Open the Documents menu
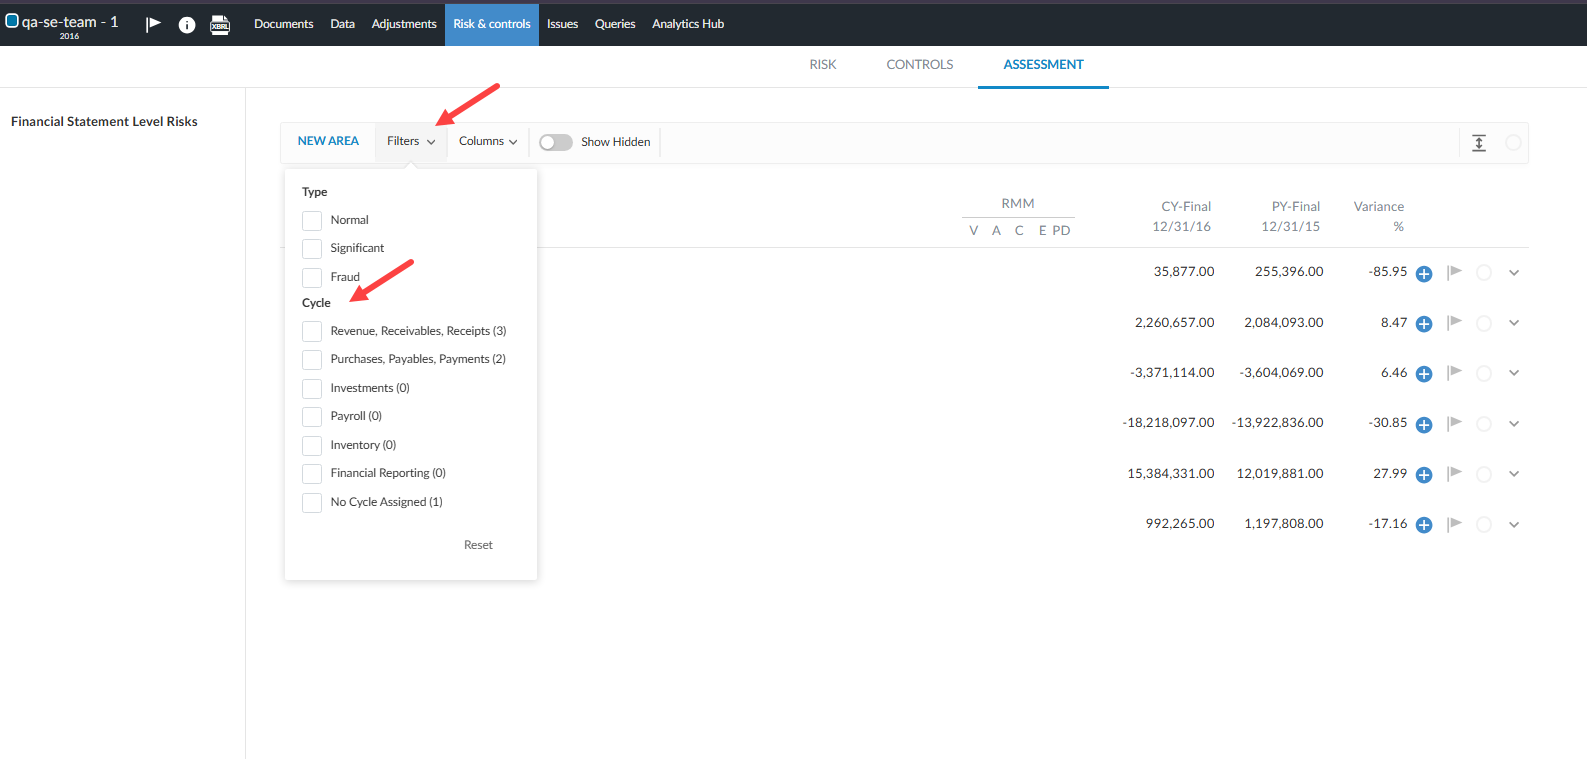Viewport: 1587px width, 759px height. (x=284, y=24)
